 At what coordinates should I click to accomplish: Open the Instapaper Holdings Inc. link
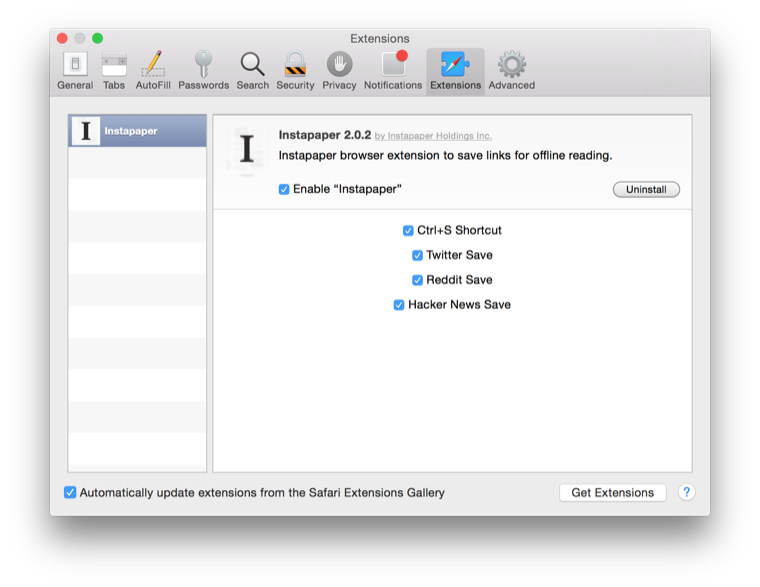click(x=433, y=136)
